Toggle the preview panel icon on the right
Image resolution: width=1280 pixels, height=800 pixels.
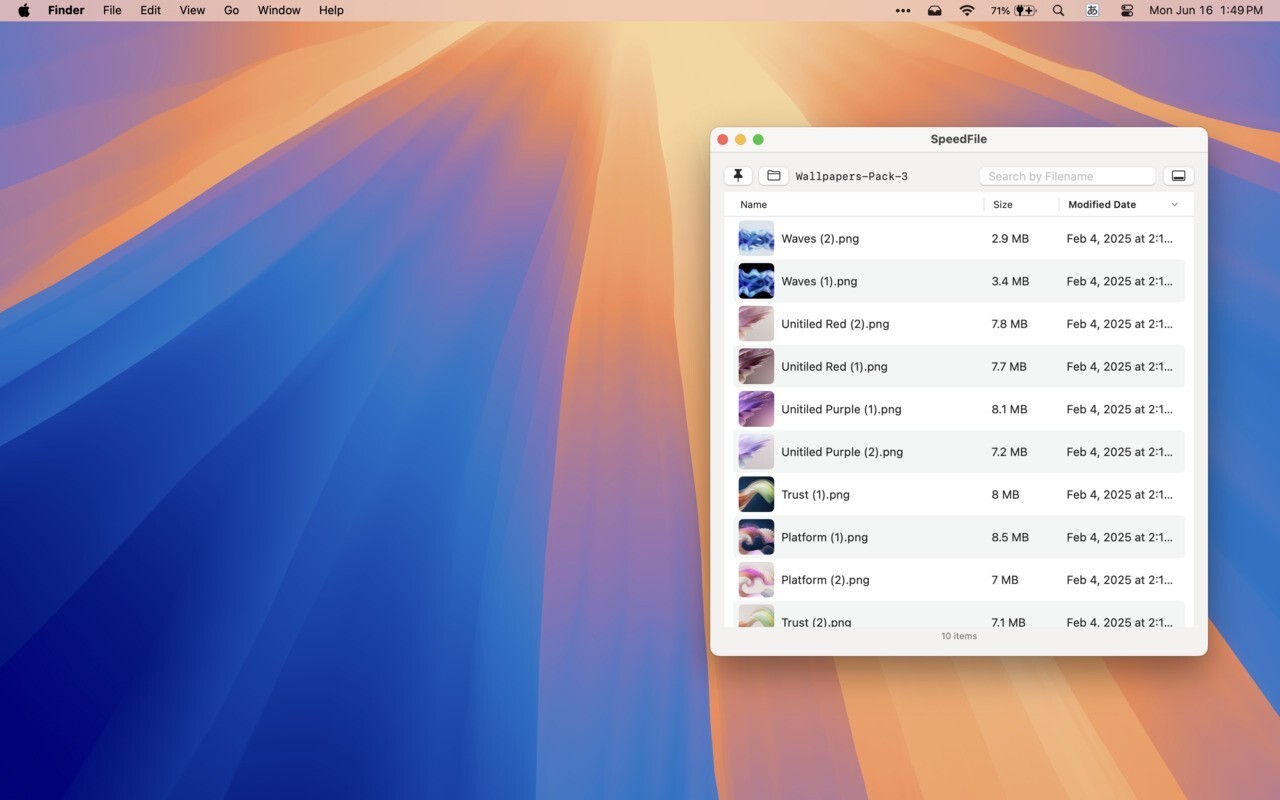(1178, 175)
